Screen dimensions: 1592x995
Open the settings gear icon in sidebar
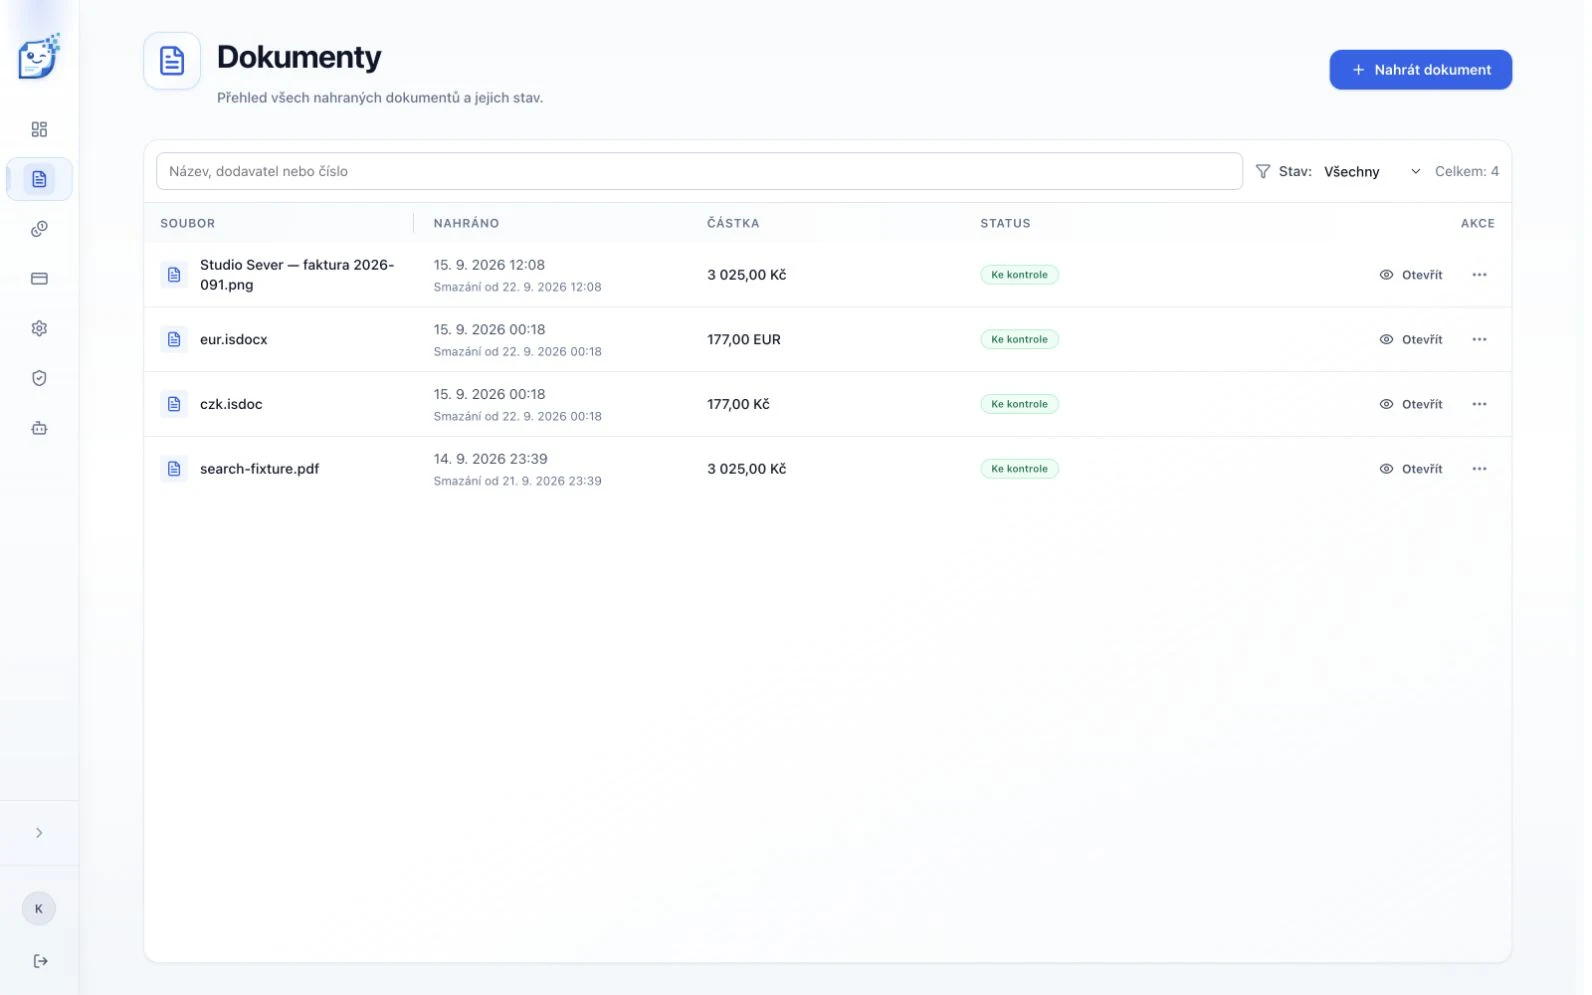(39, 328)
